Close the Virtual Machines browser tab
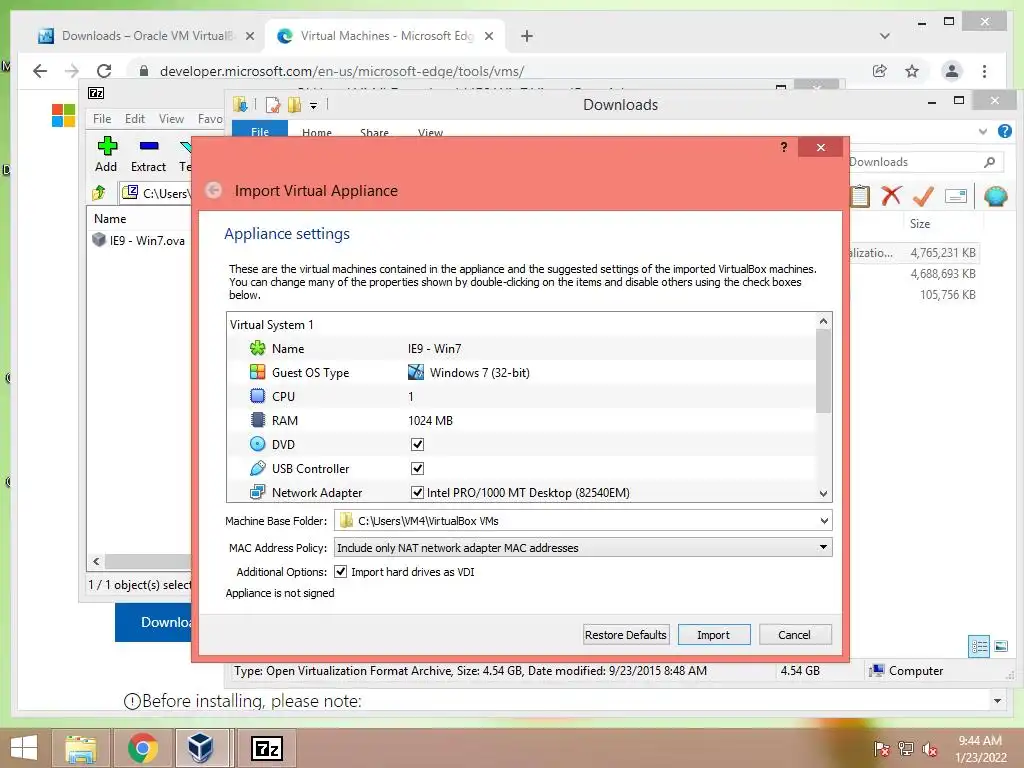Viewport: 1024px width, 768px height. click(x=488, y=36)
